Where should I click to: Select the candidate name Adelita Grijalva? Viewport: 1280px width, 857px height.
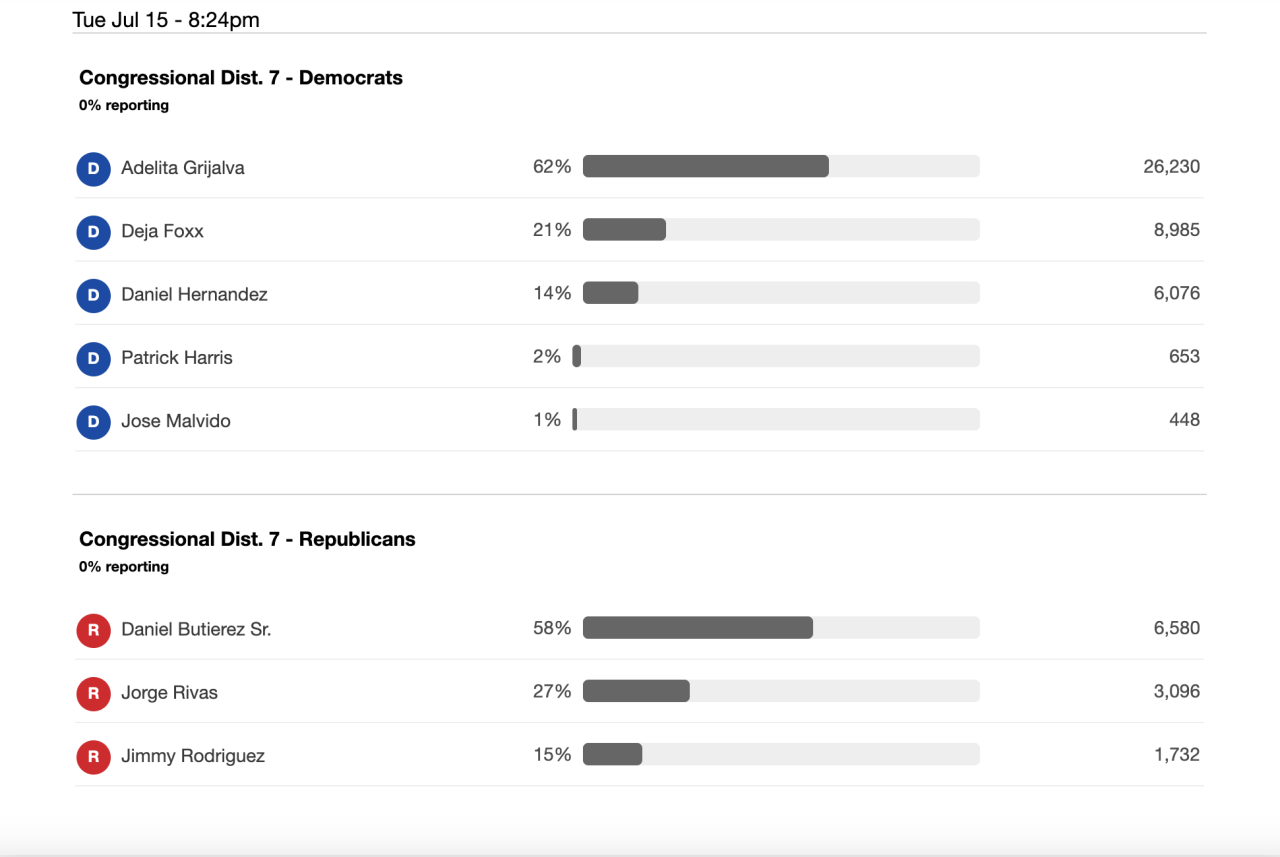coord(182,168)
